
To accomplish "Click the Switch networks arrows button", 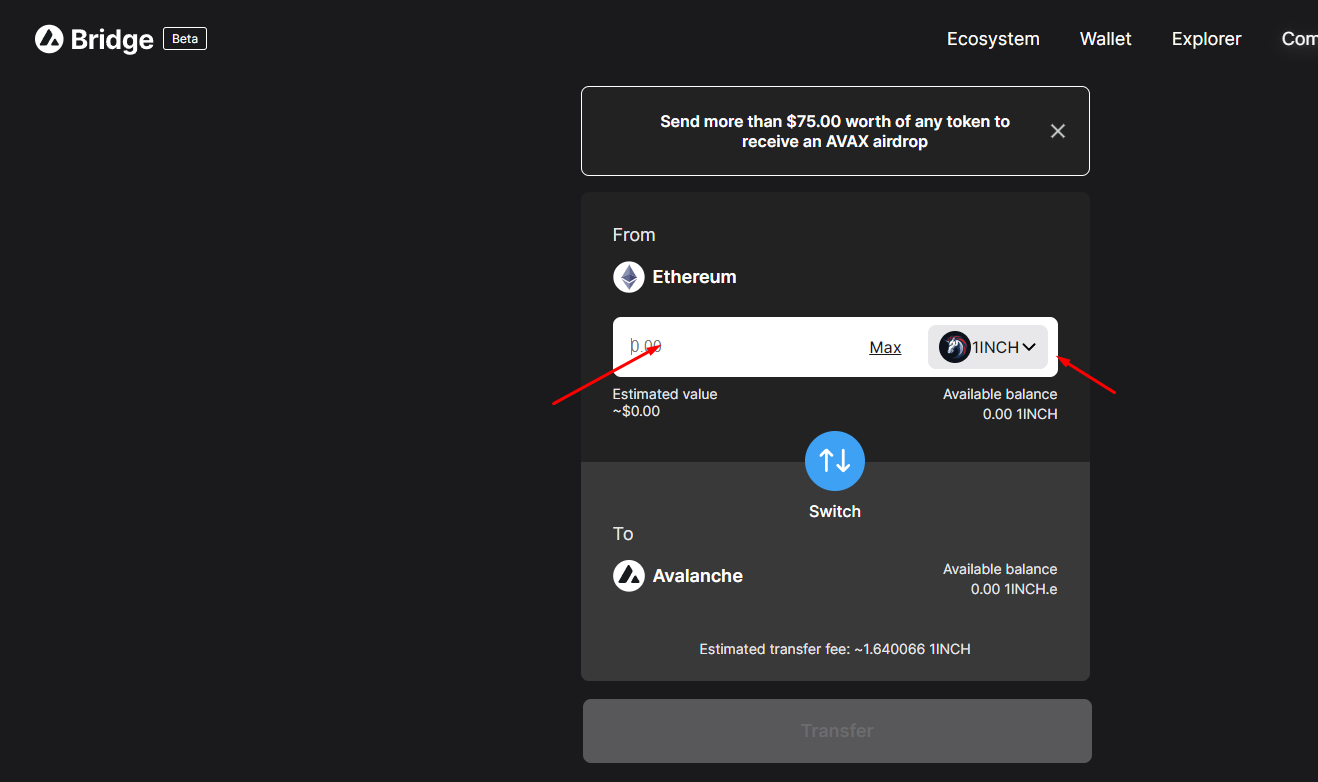I will (835, 461).
